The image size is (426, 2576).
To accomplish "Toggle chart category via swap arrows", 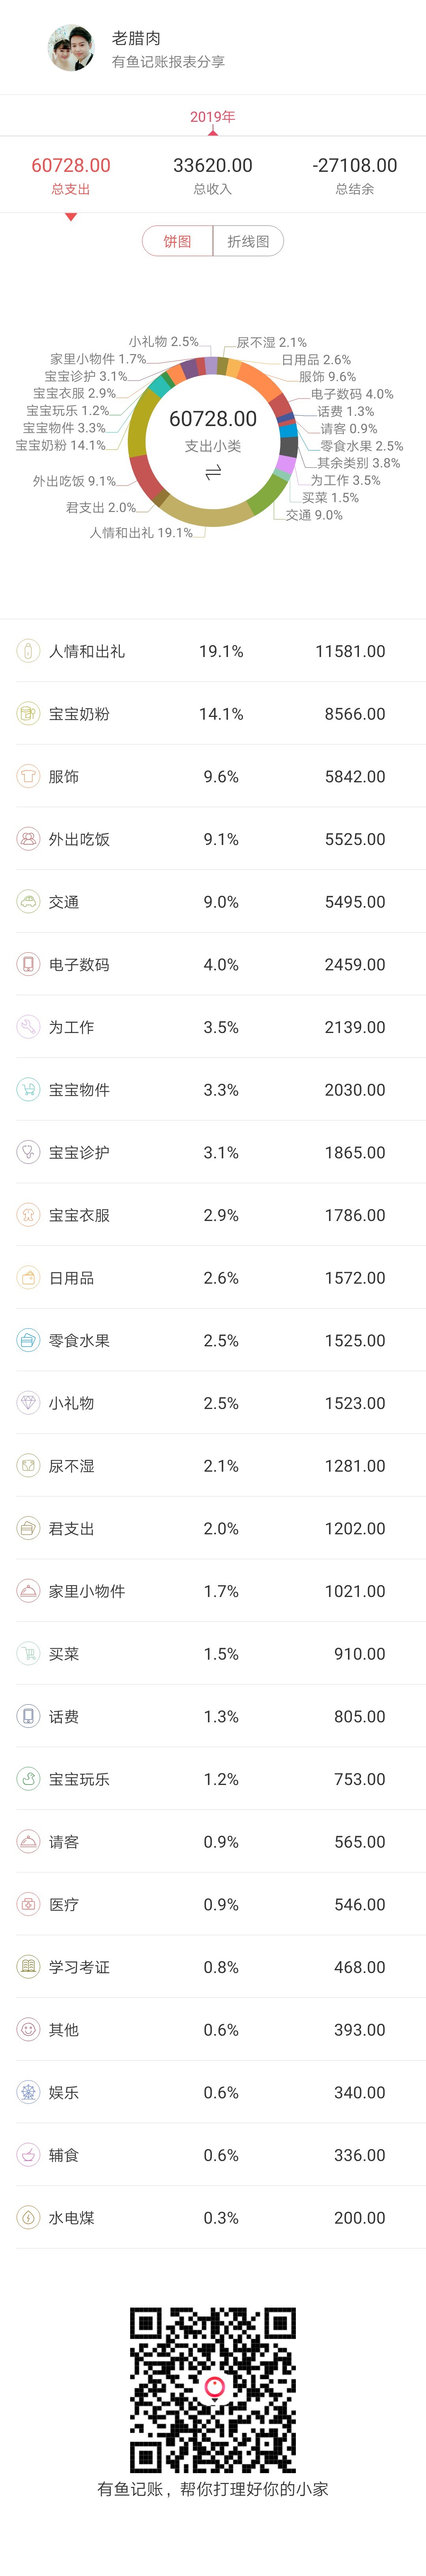I will pyautogui.click(x=213, y=472).
